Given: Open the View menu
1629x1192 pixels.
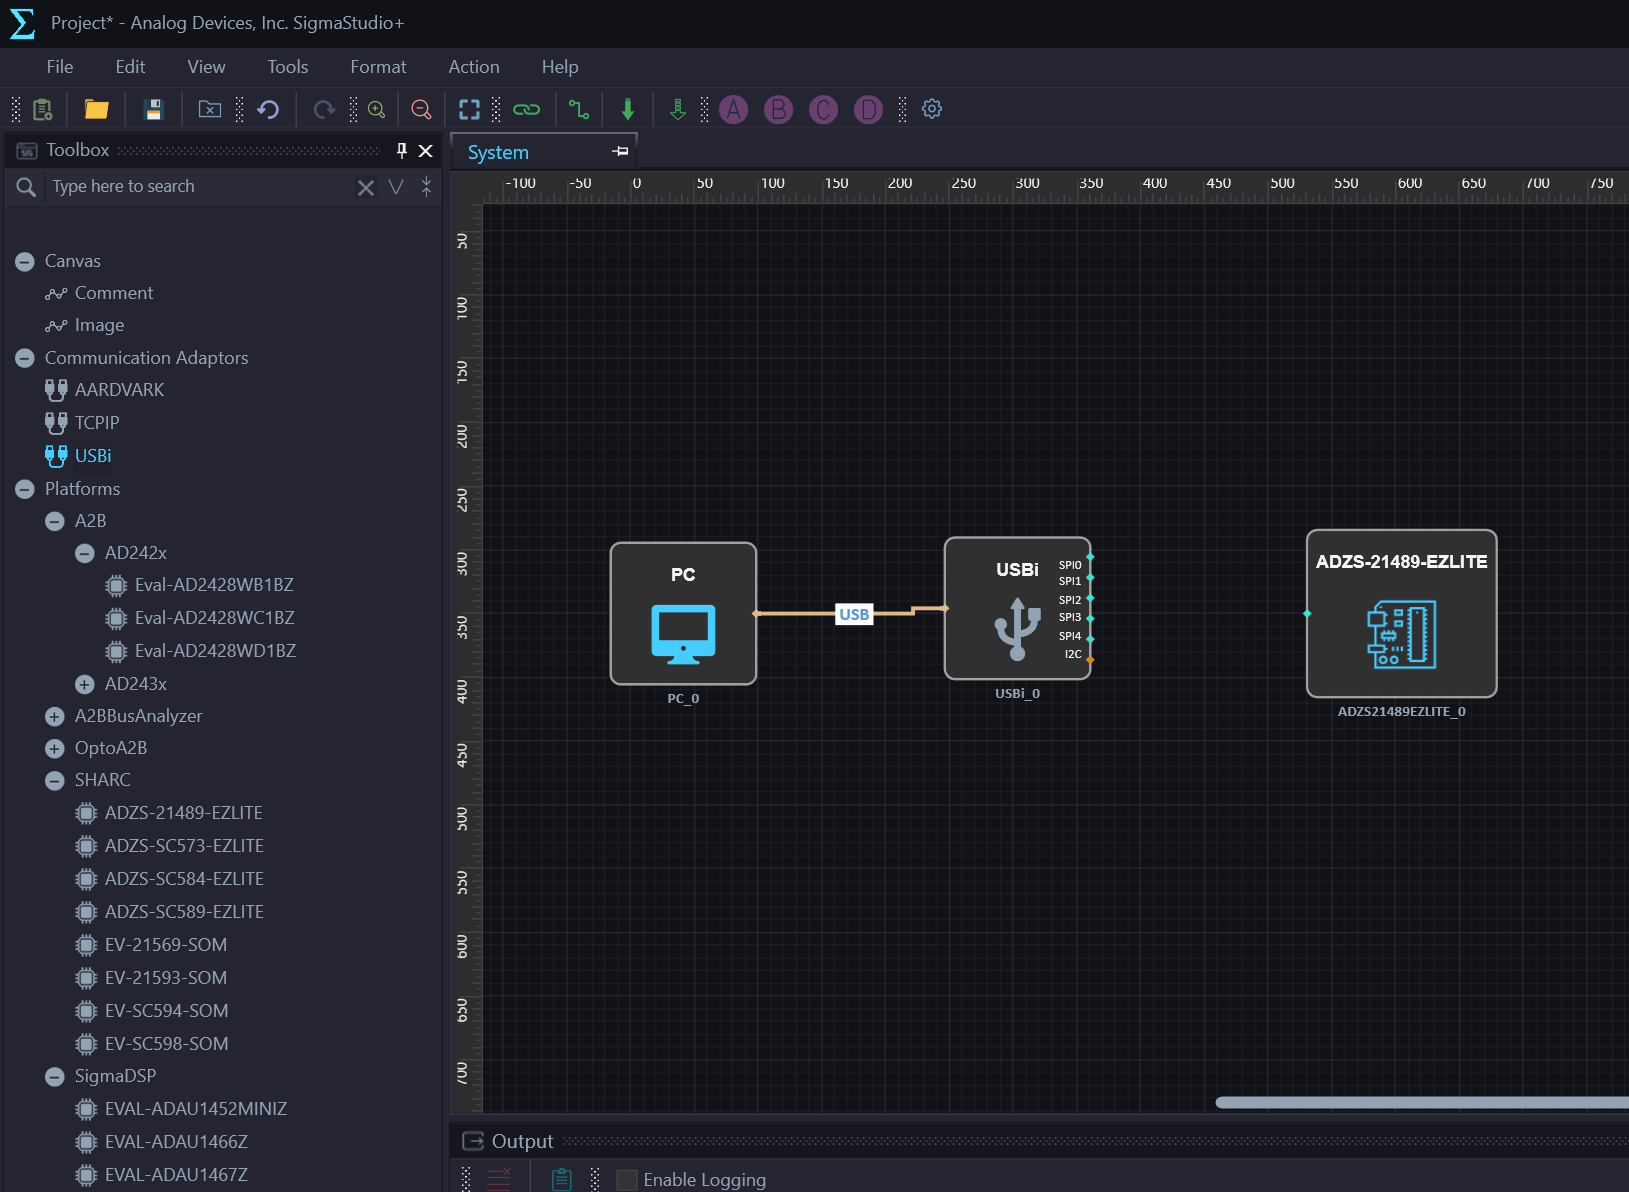Looking at the screenshot, I should [x=206, y=67].
